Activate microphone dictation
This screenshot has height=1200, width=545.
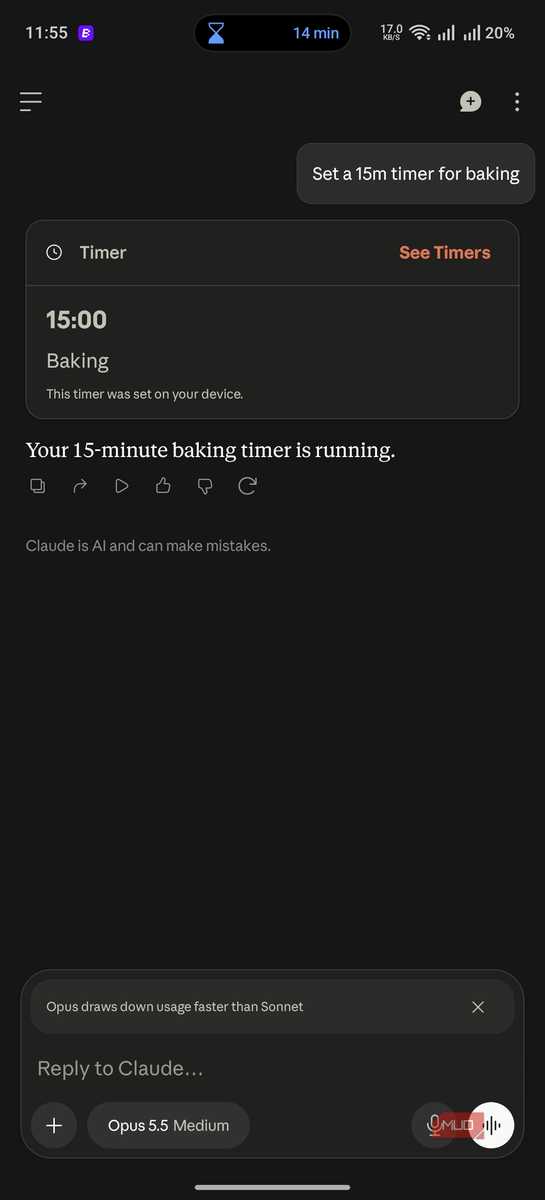point(434,1126)
